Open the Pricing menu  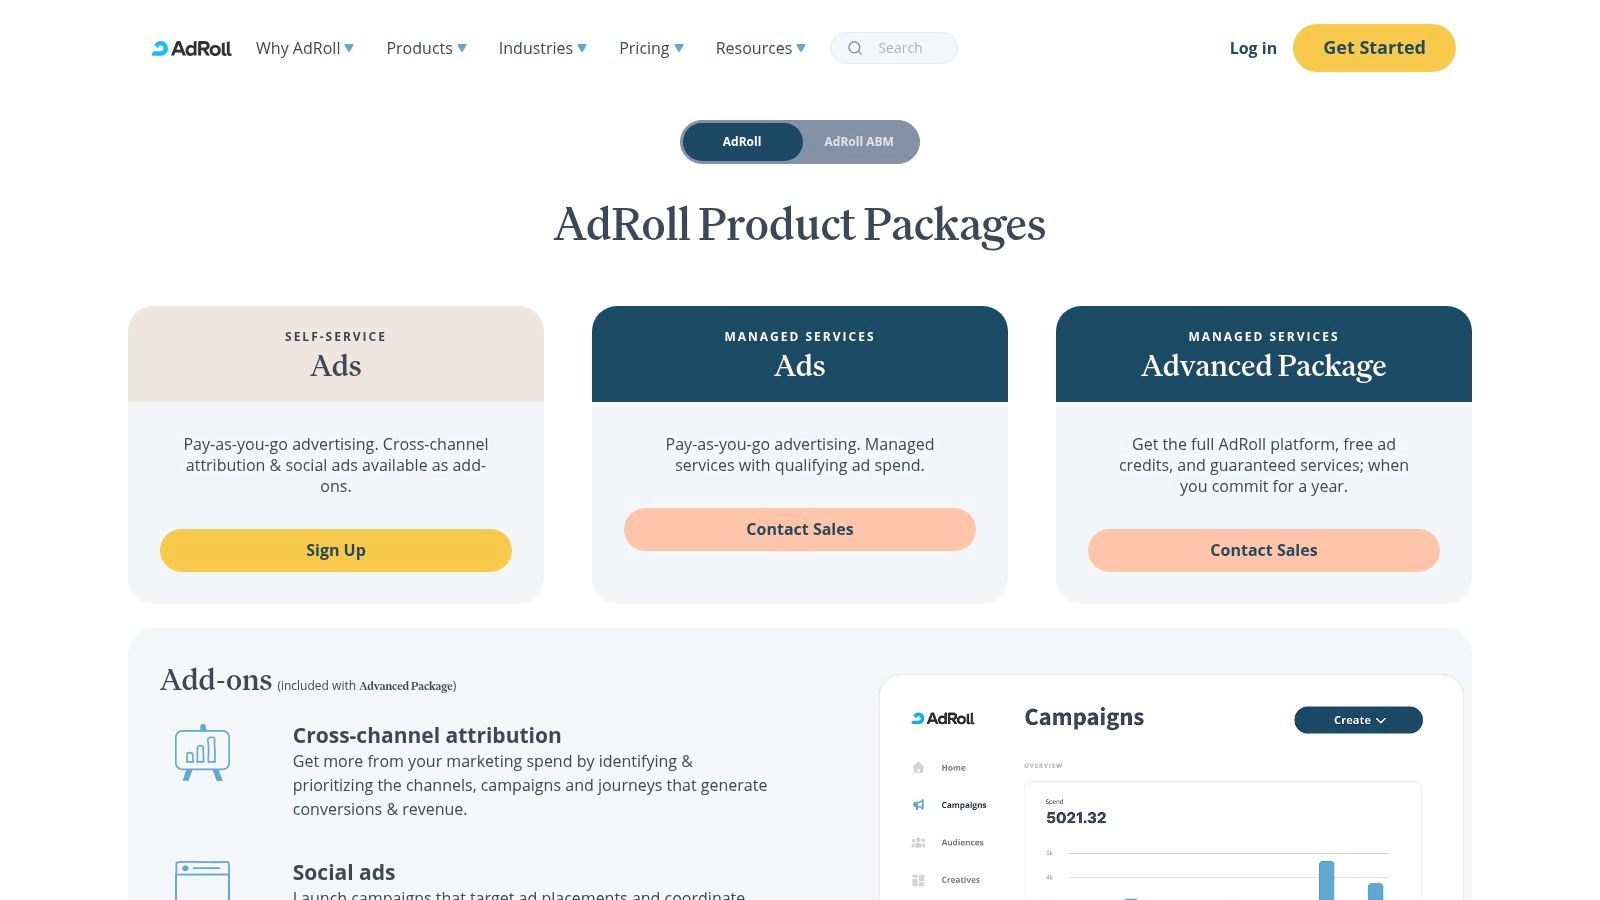(651, 48)
